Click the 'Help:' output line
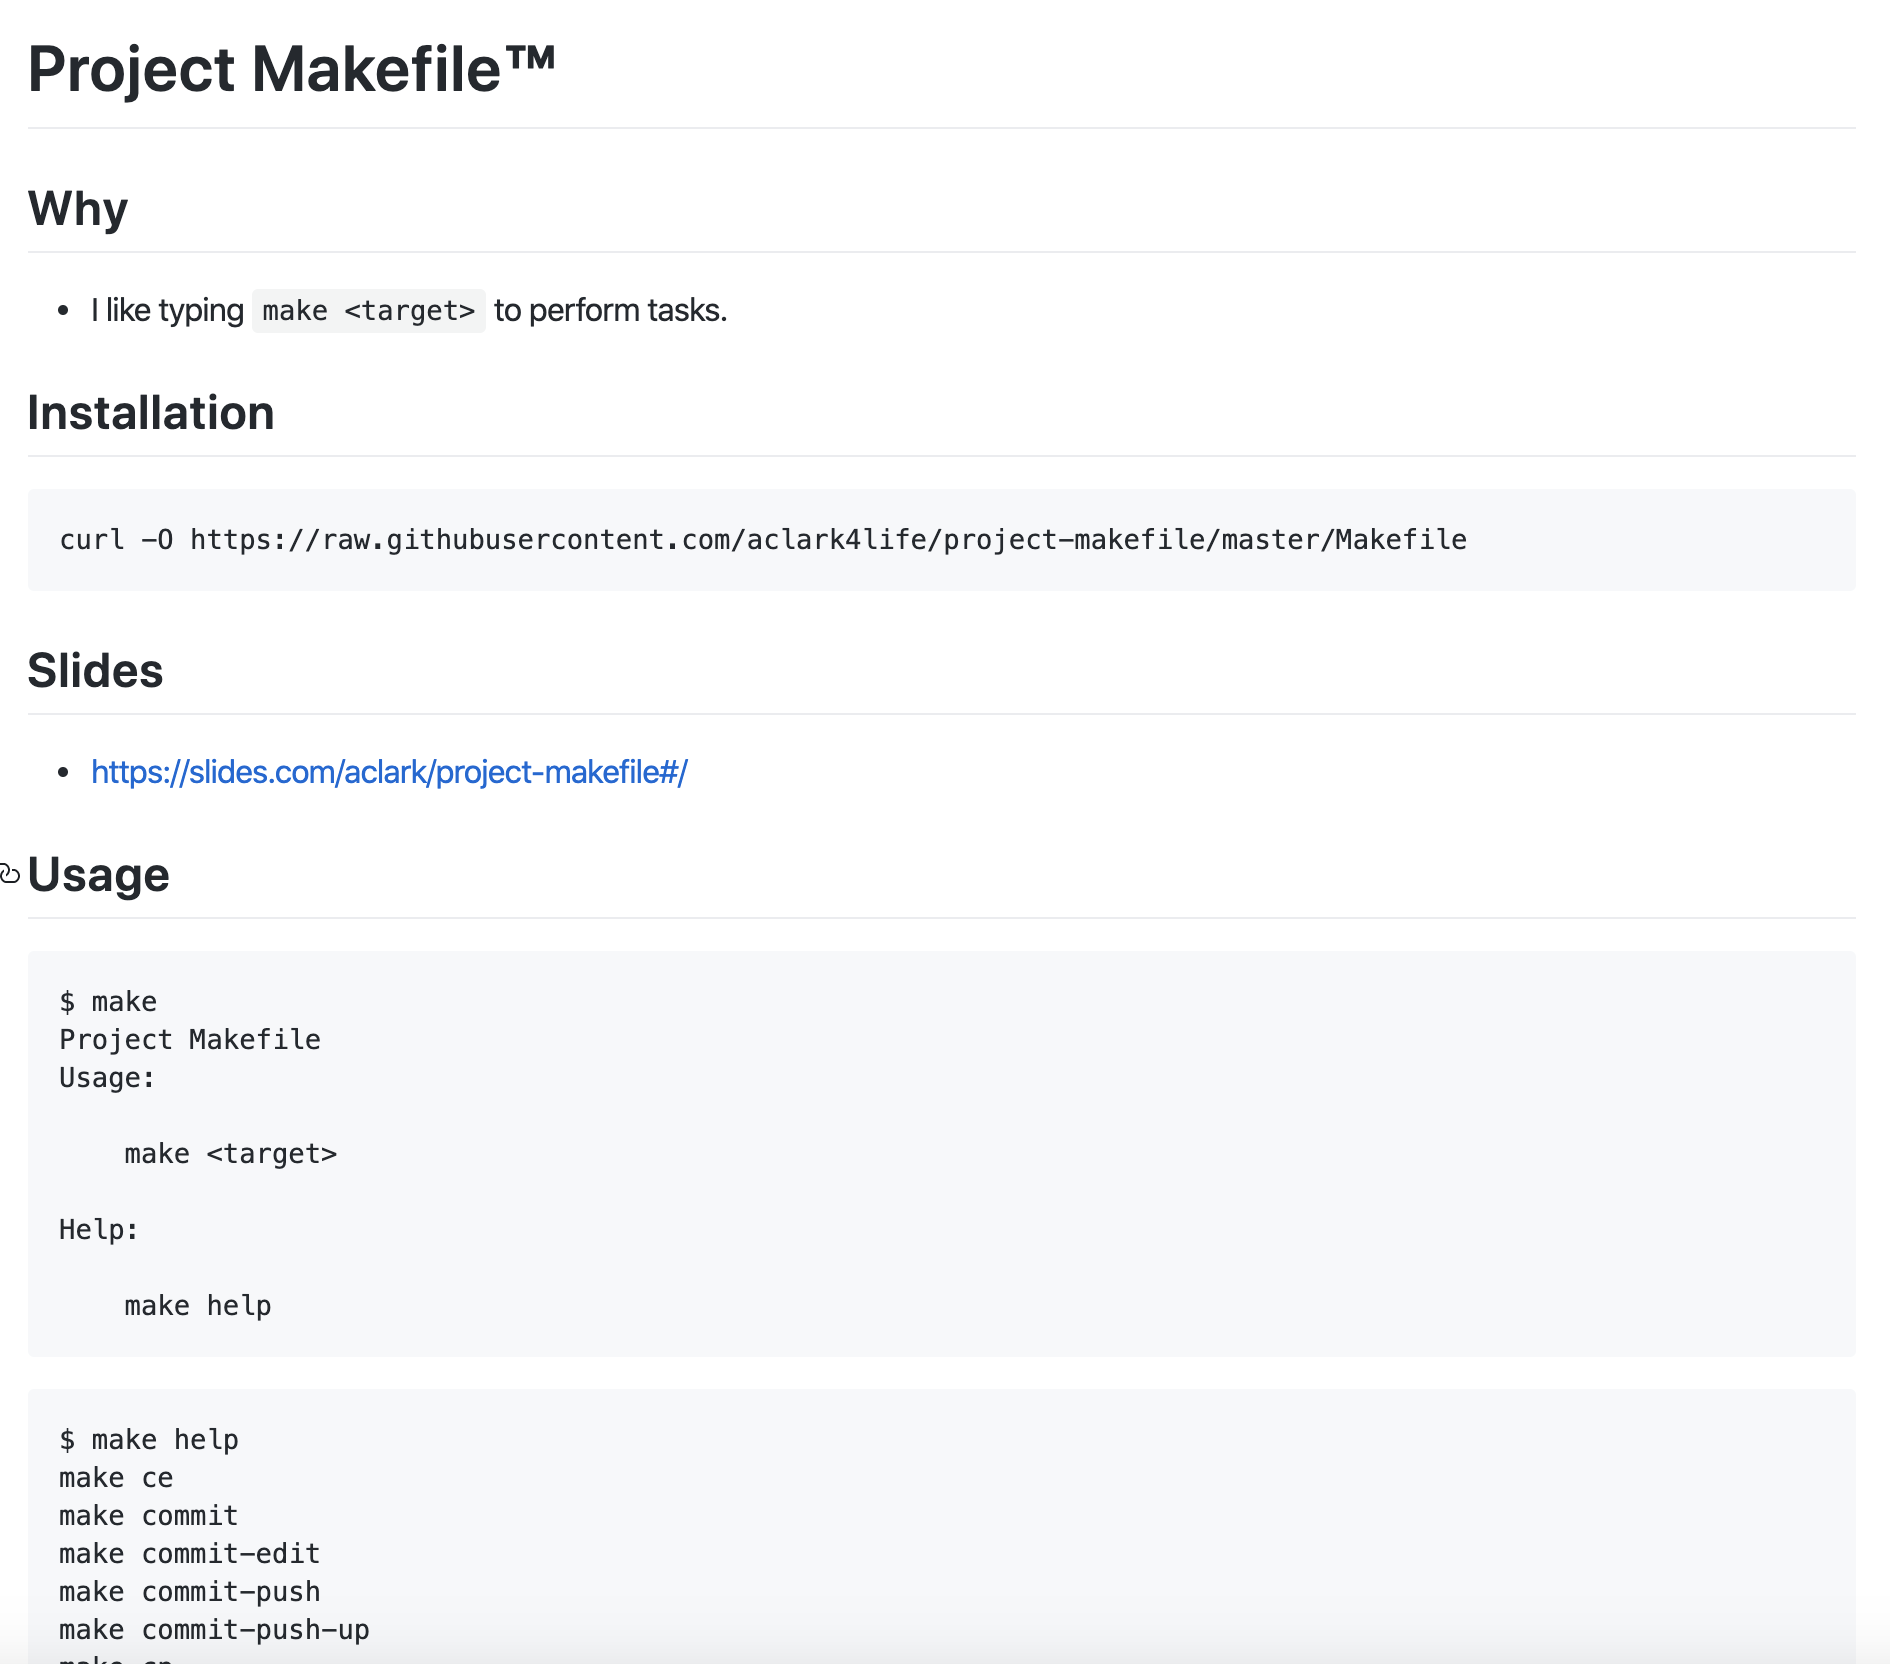 99,1230
